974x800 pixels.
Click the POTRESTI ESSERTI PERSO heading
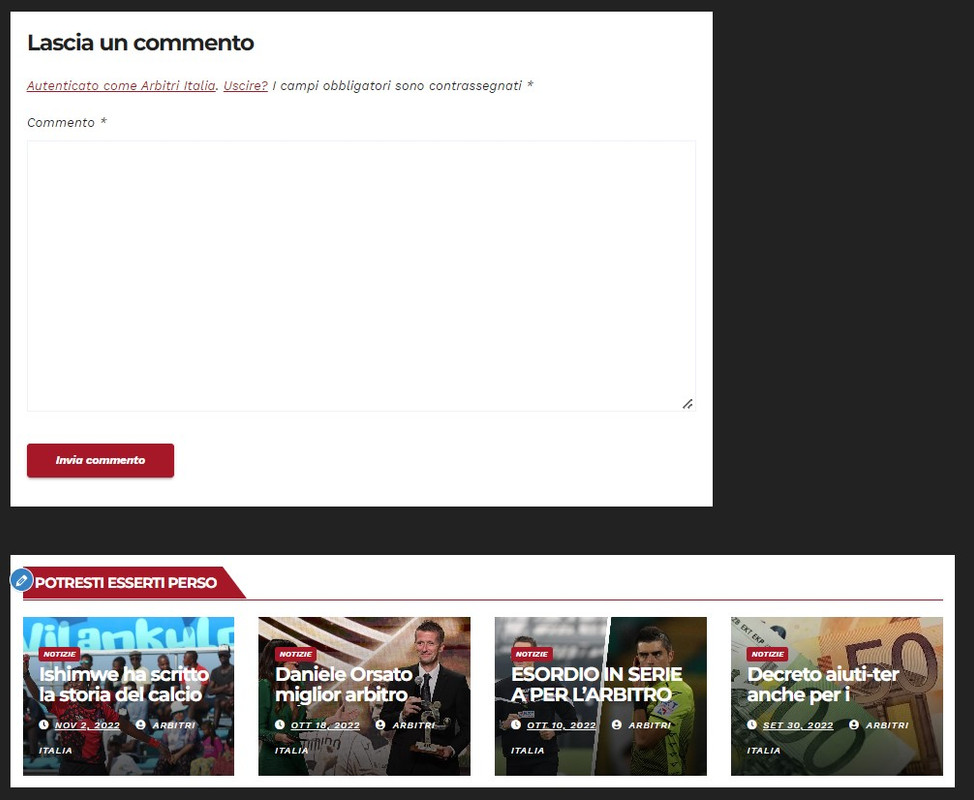tap(125, 583)
